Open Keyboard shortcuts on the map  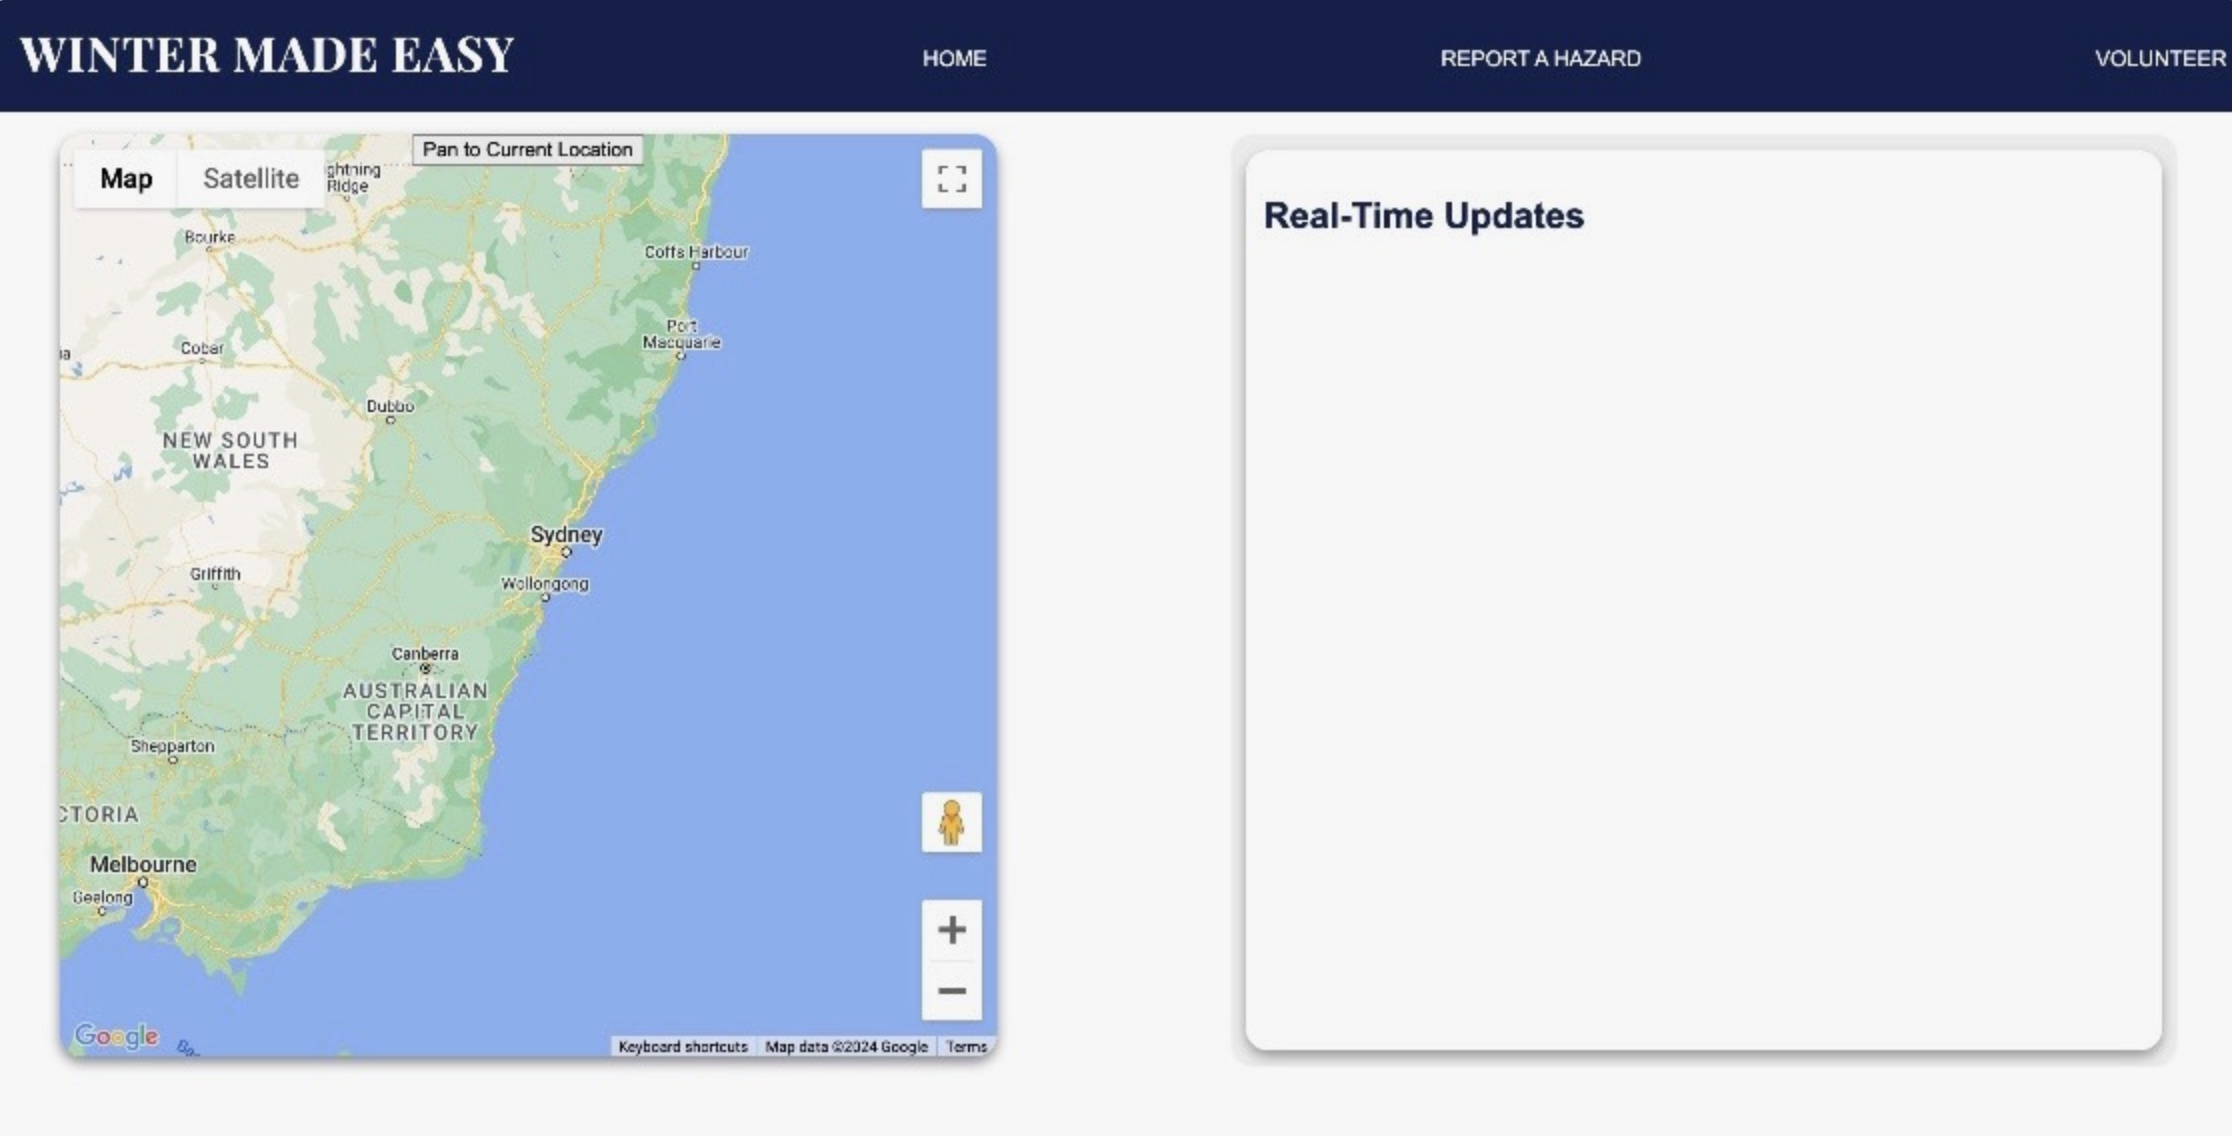pyautogui.click(x=683, y=1046)
